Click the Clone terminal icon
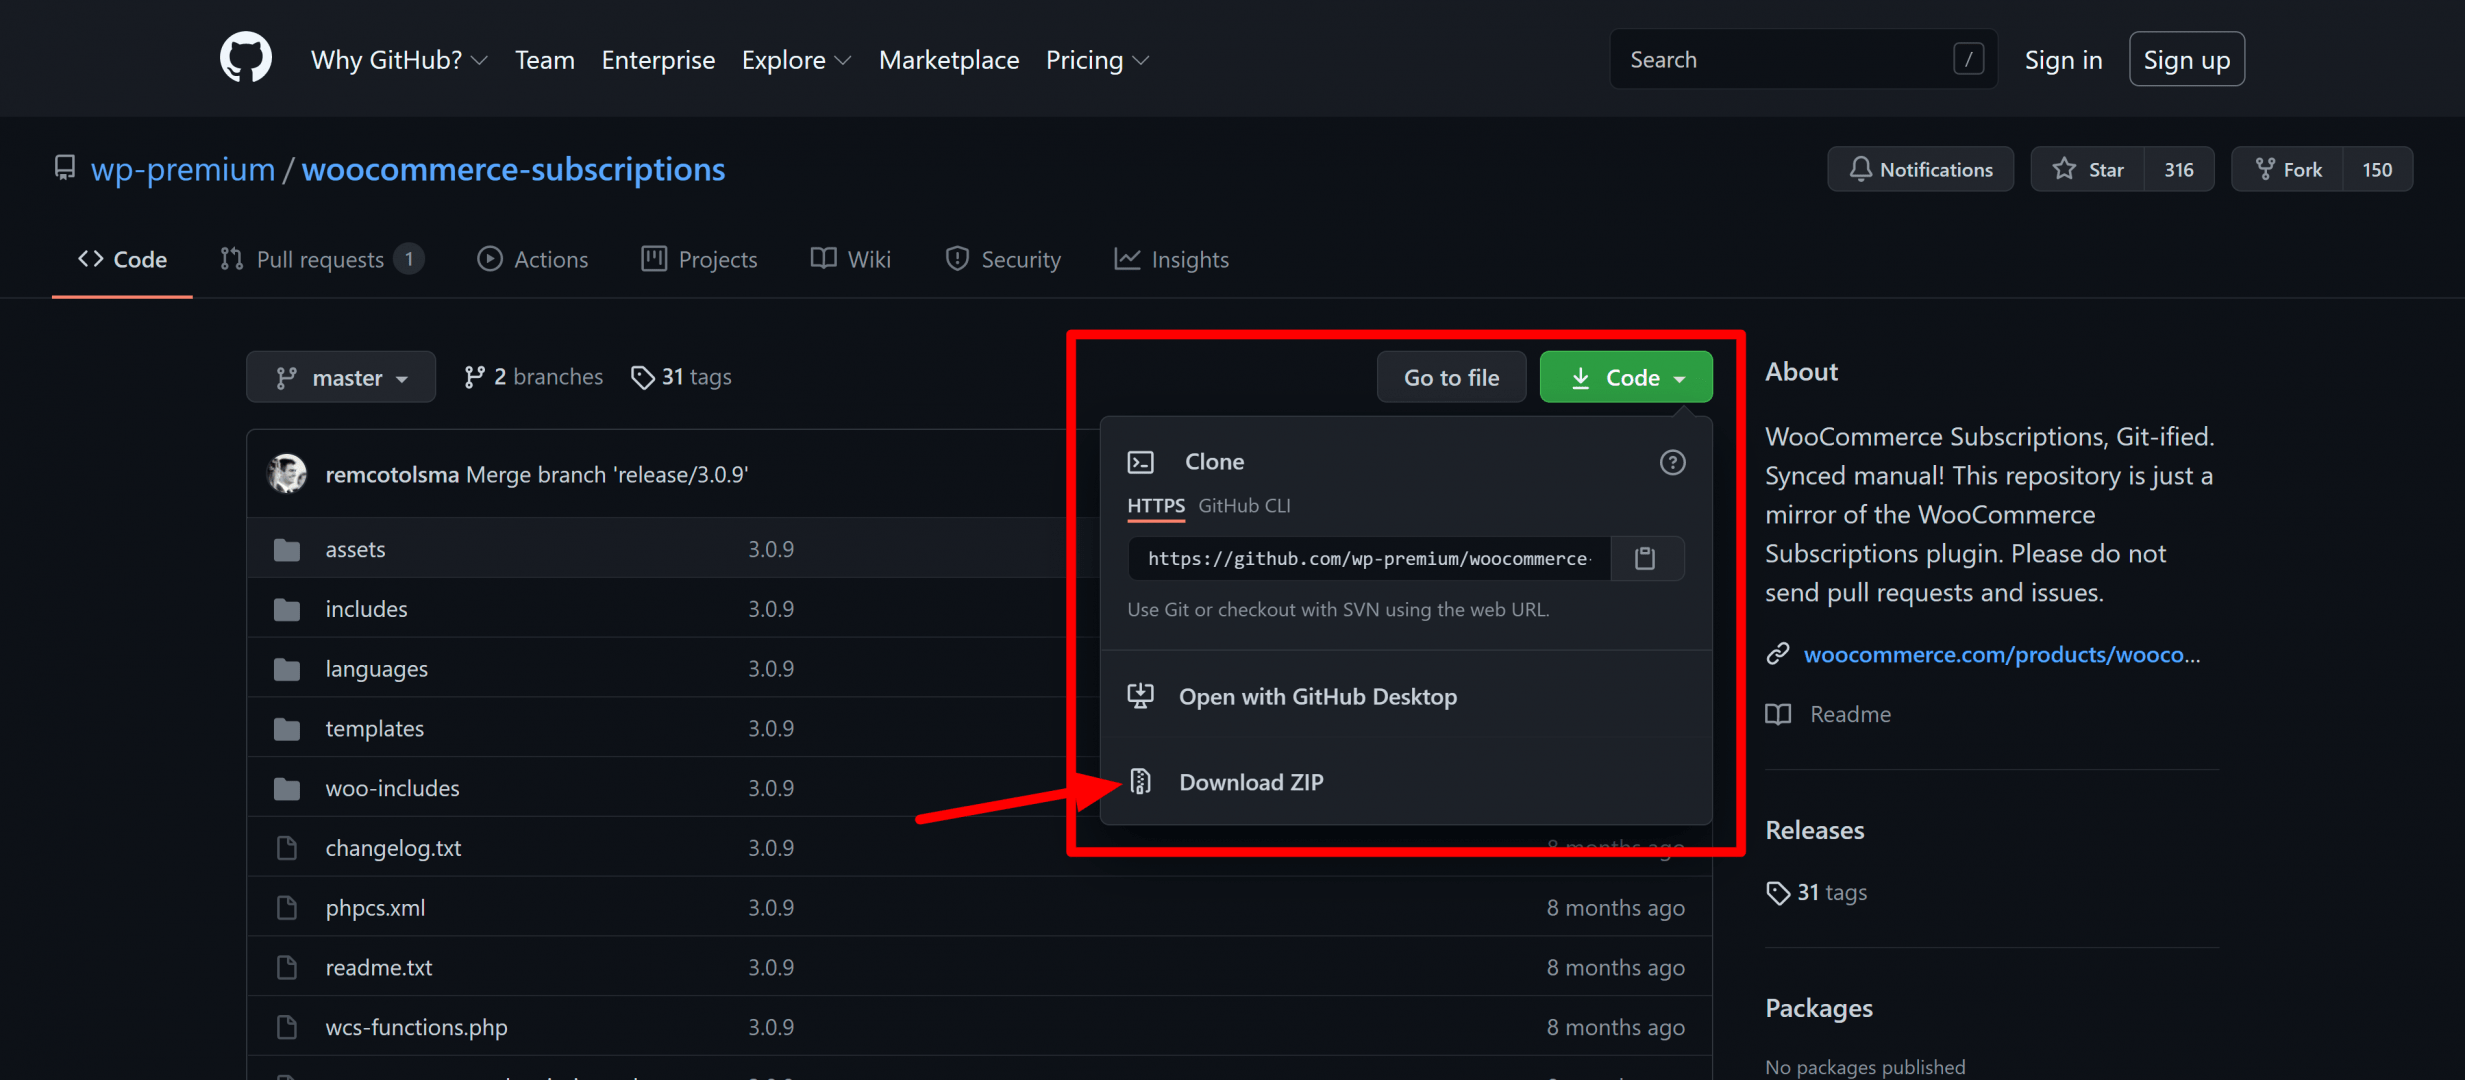The height and width of the screenshot is (1080, 2465). 1141,462
